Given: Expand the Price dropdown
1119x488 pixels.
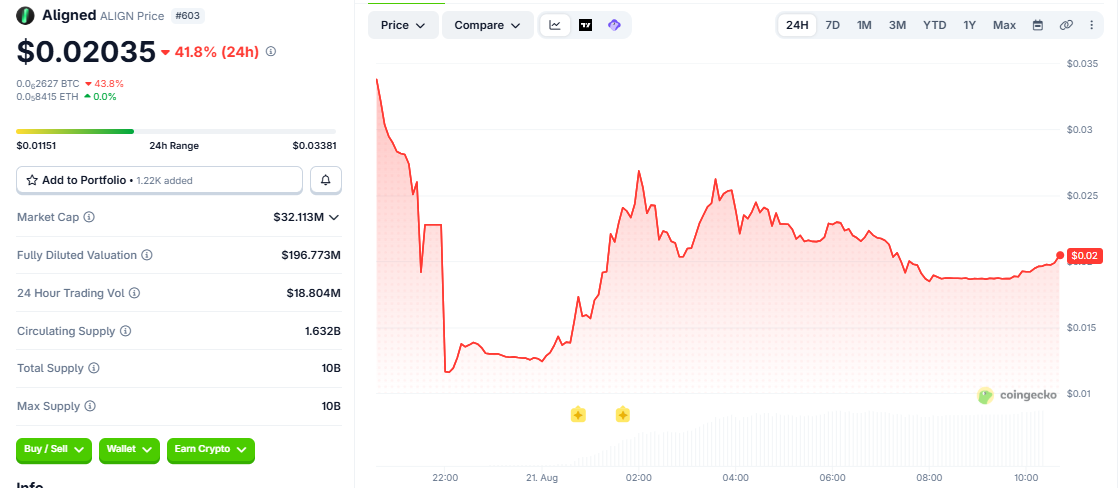Looking at the screenshot, I should click(403, 25).
